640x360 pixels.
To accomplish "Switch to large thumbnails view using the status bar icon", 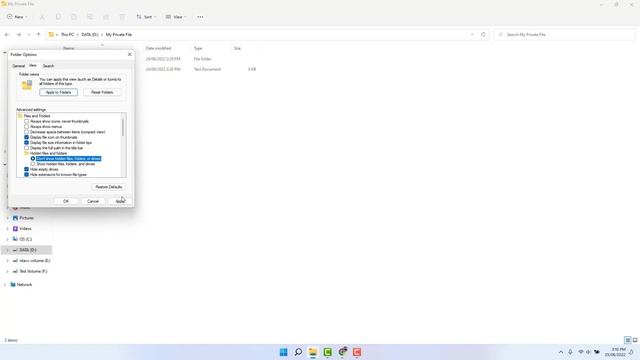I will 635,340.
